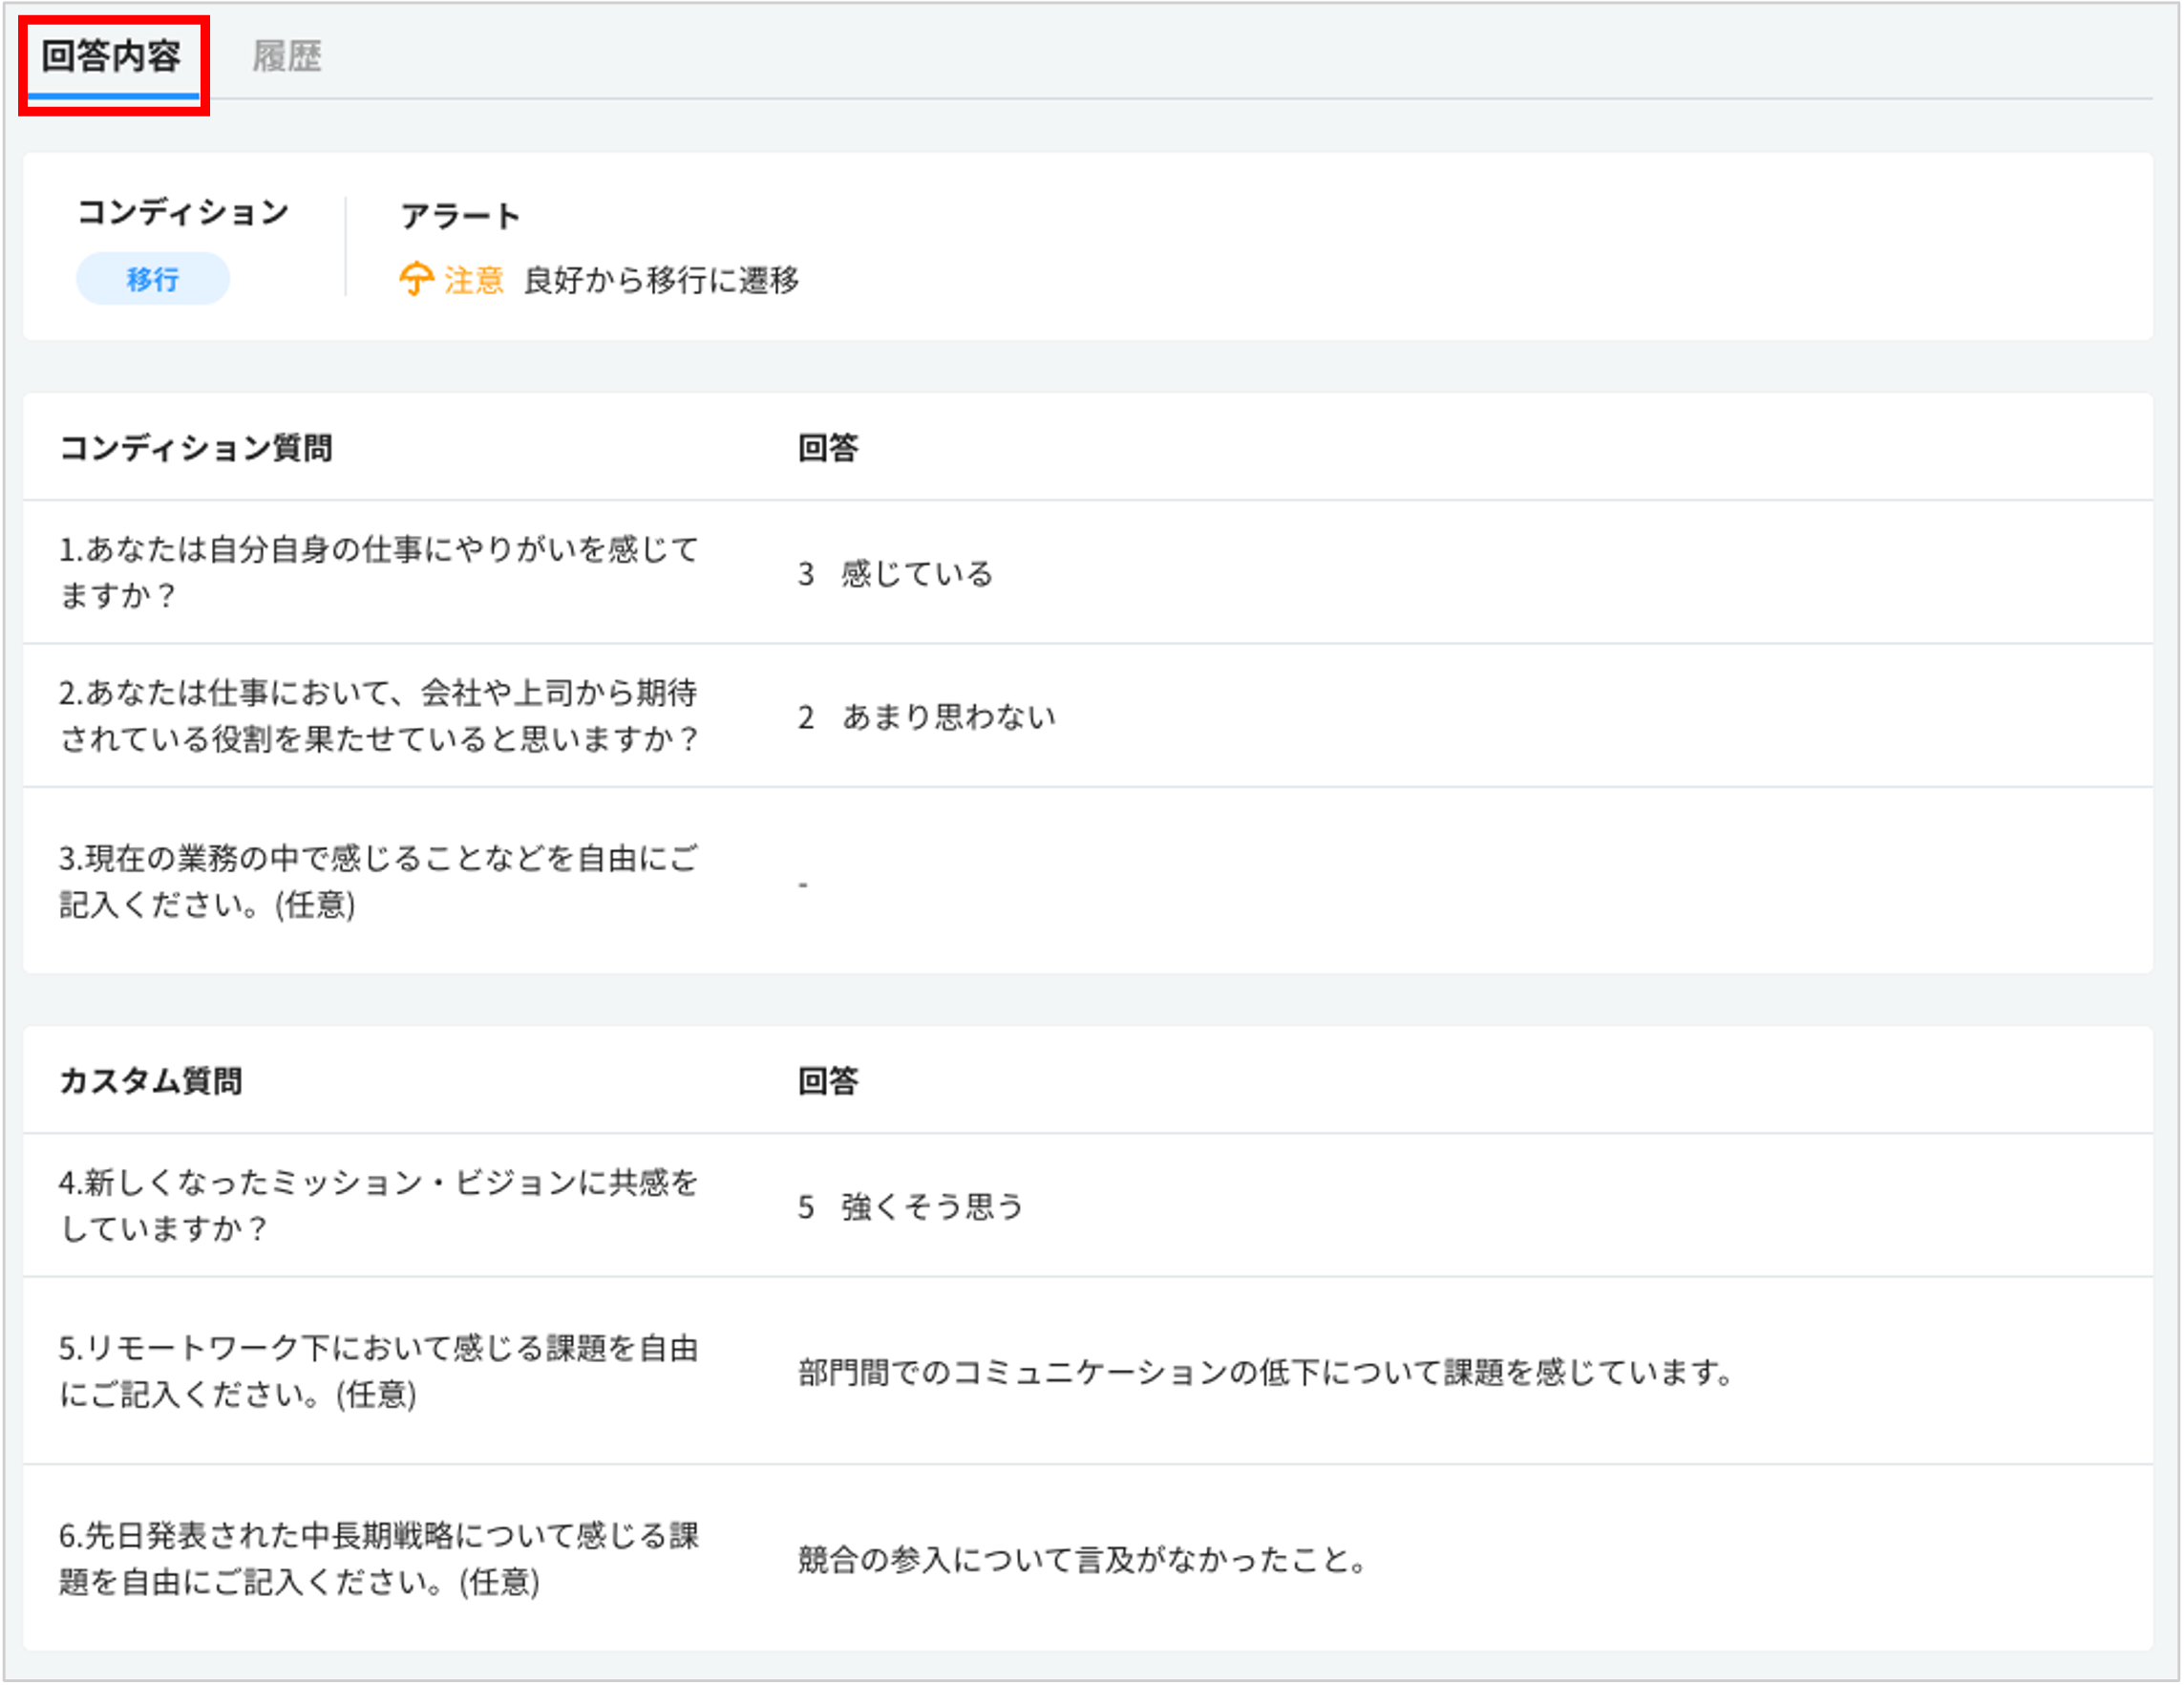This screenshot has width=2184, height=1685.
Task: Click question 1 about やりがい
Action: [378, 572]
